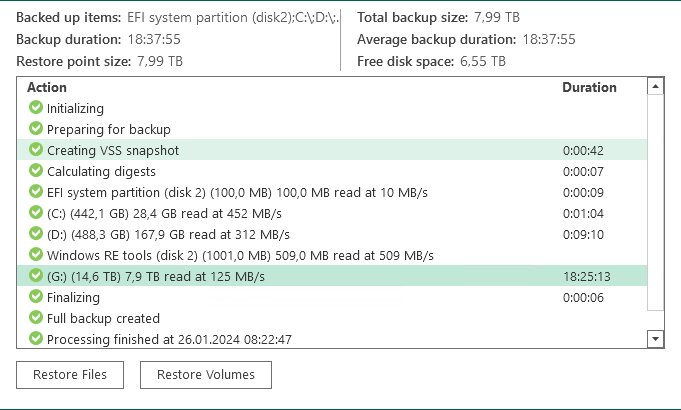The image size is (681, 410).
Task: Click the green checkmark beside Initializing
Action: (x=36, y=108)
